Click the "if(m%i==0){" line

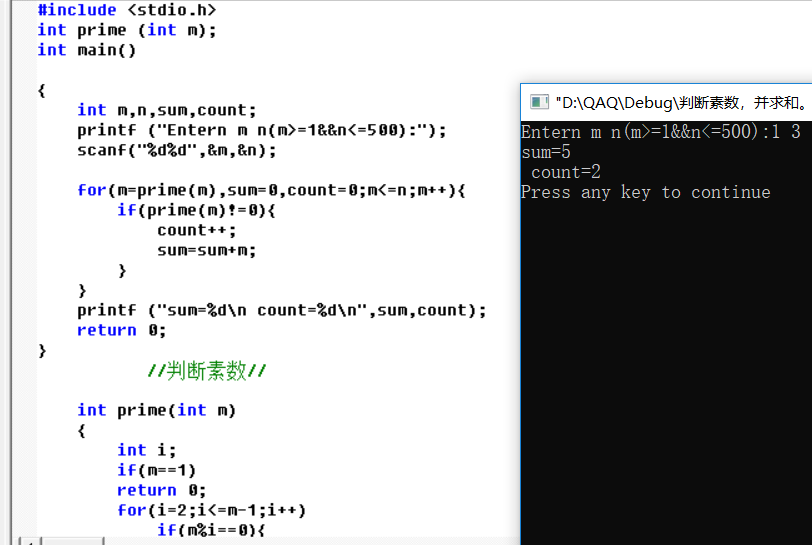click(211, 530)
